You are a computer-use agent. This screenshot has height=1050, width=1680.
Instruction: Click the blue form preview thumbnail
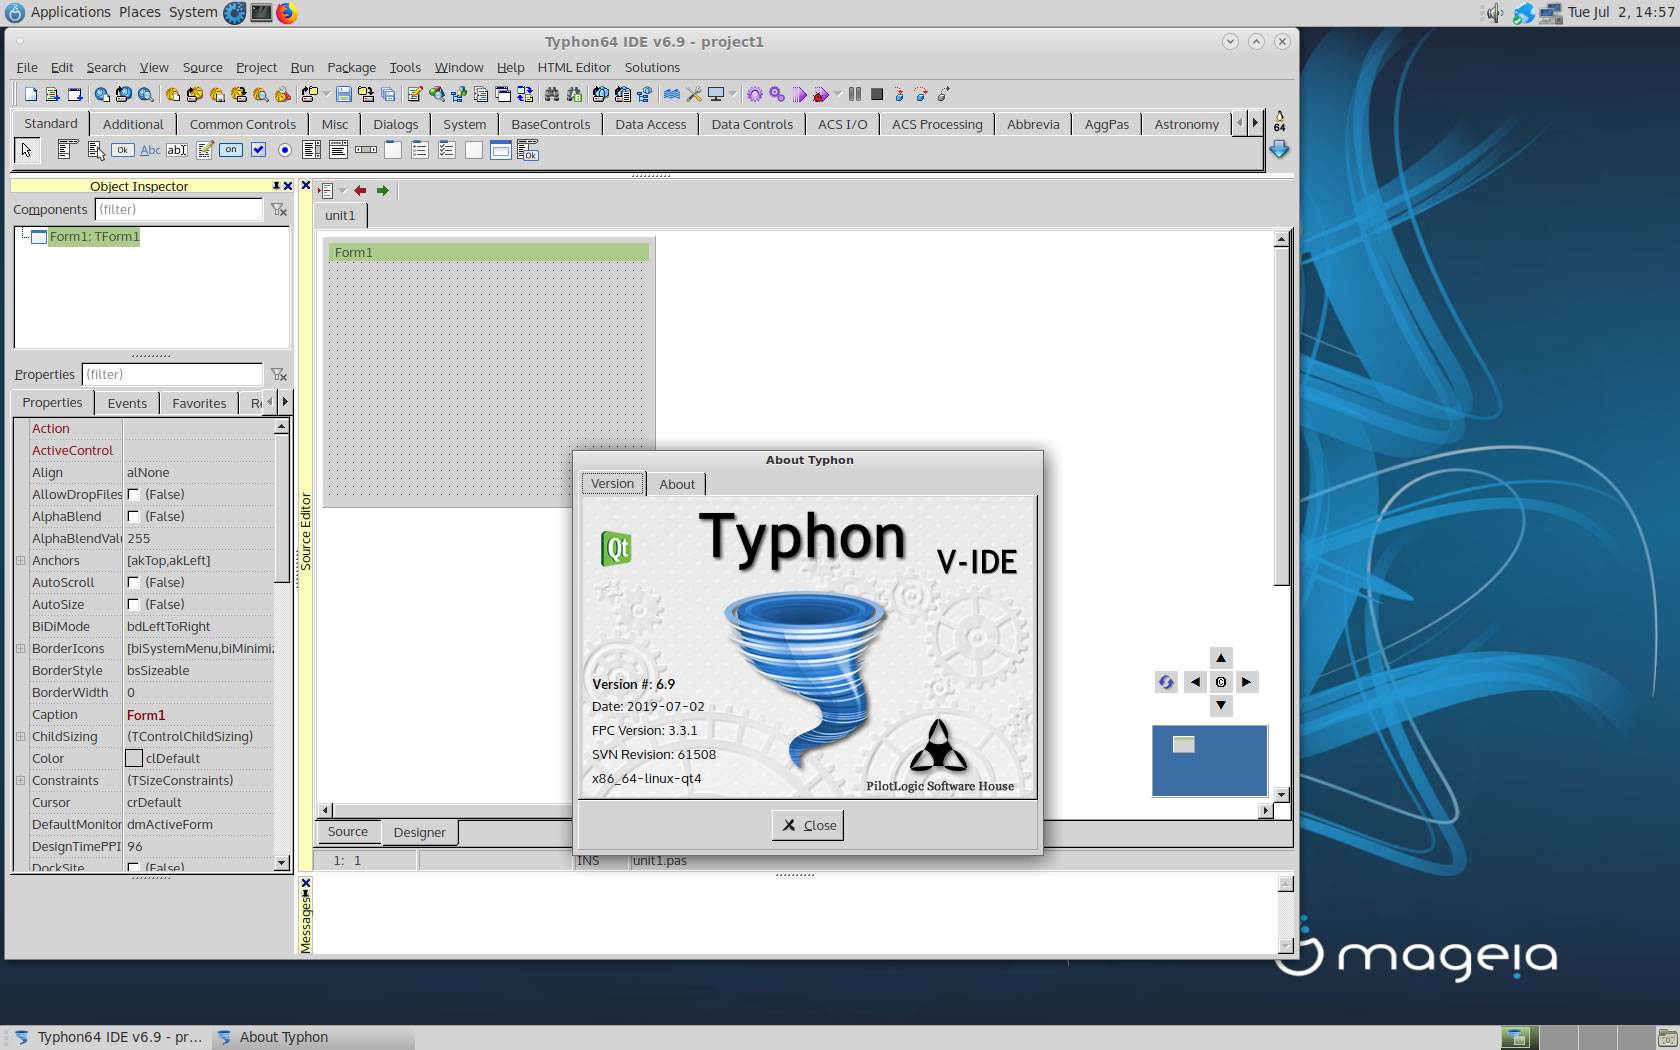pos(1209,761)
